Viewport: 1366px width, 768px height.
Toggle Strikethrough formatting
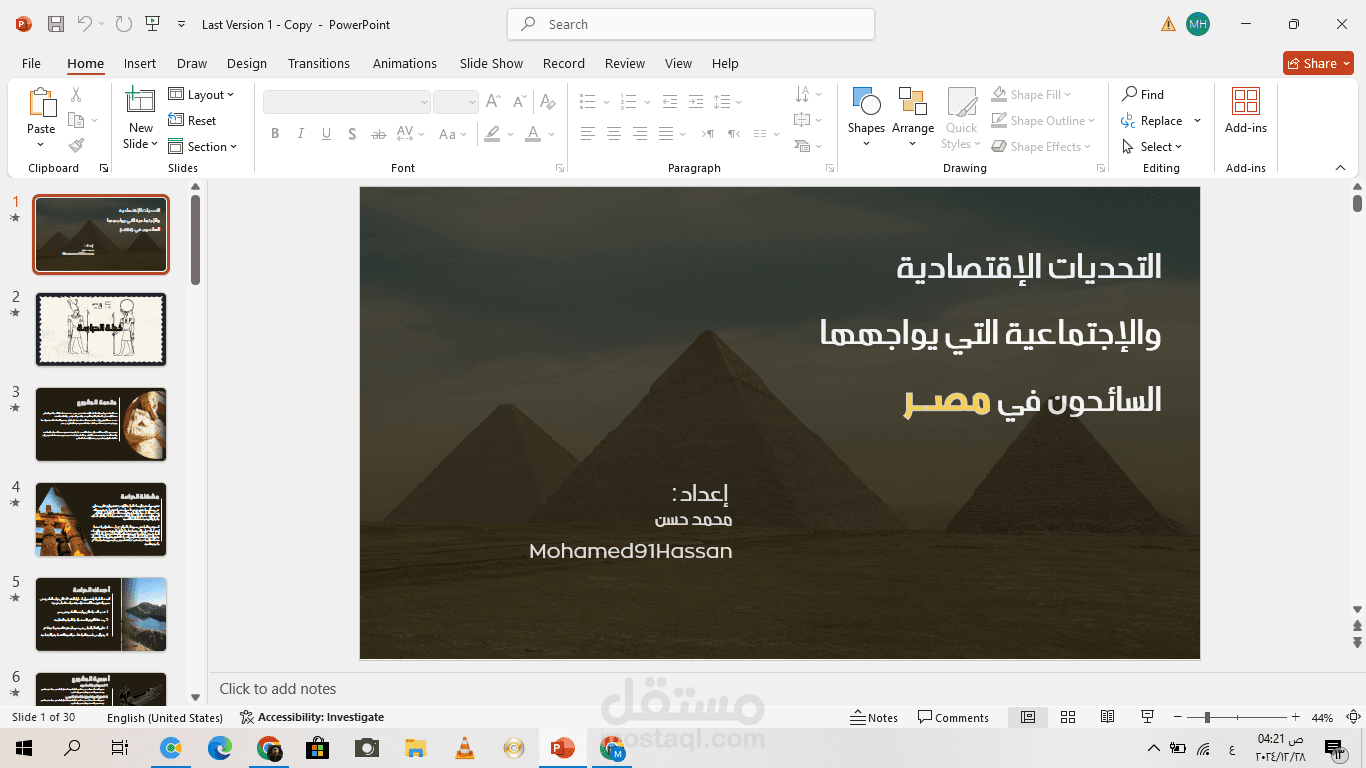(x=378, y=134)
